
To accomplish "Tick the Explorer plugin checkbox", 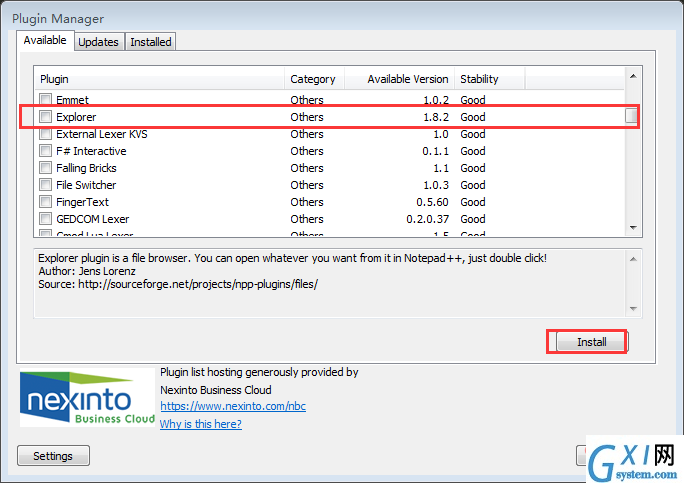I will click(45, 116).
